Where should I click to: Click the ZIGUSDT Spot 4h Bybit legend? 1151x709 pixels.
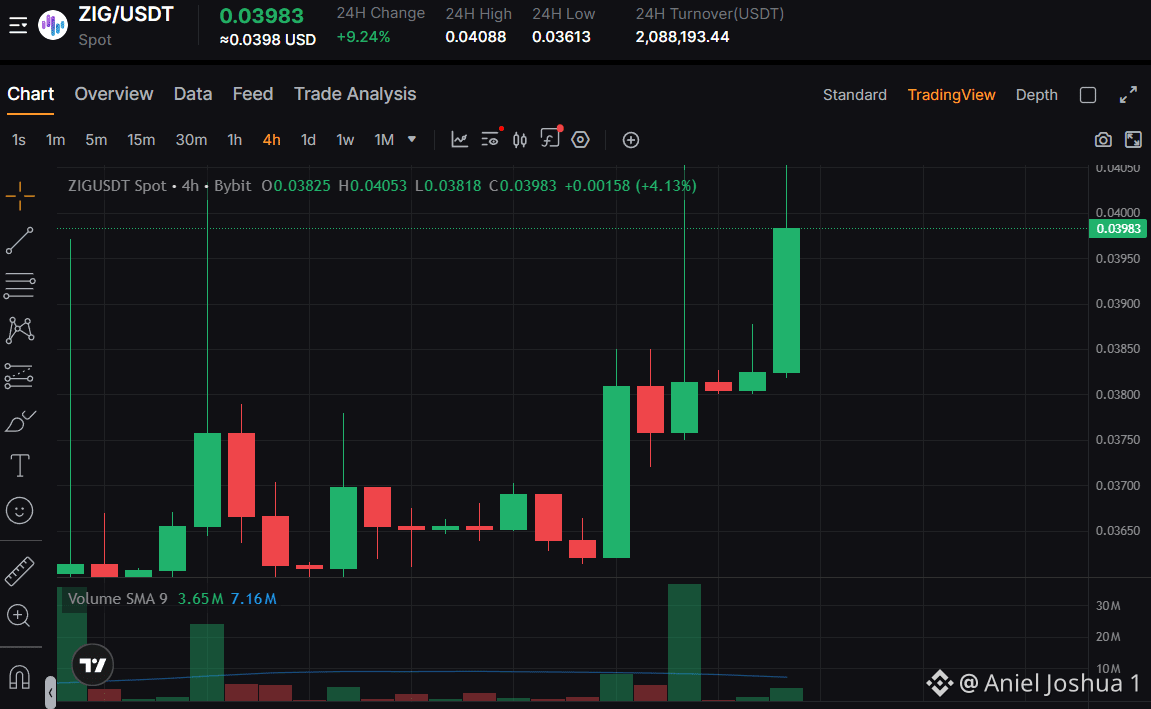point(160,186)
